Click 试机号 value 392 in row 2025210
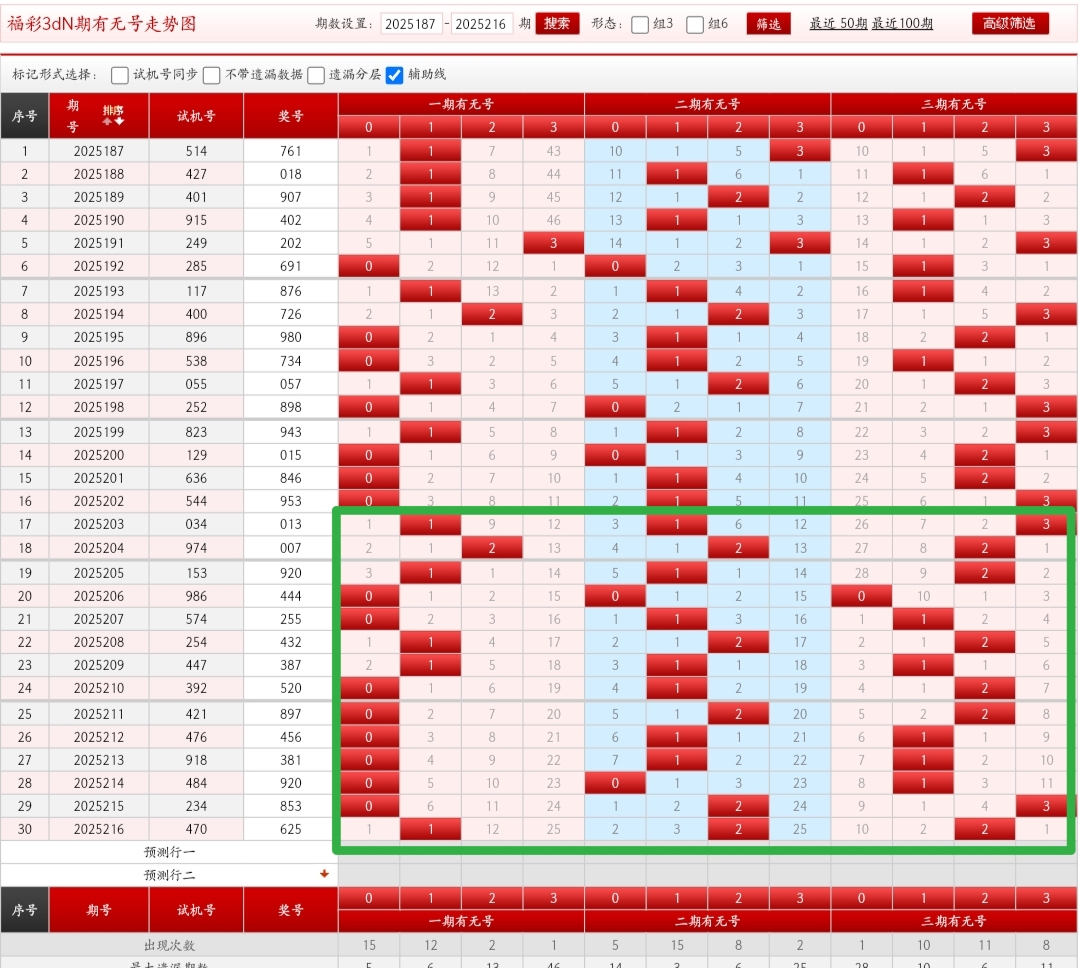This screenshot has height=968, width=1080. click(196, 688)
